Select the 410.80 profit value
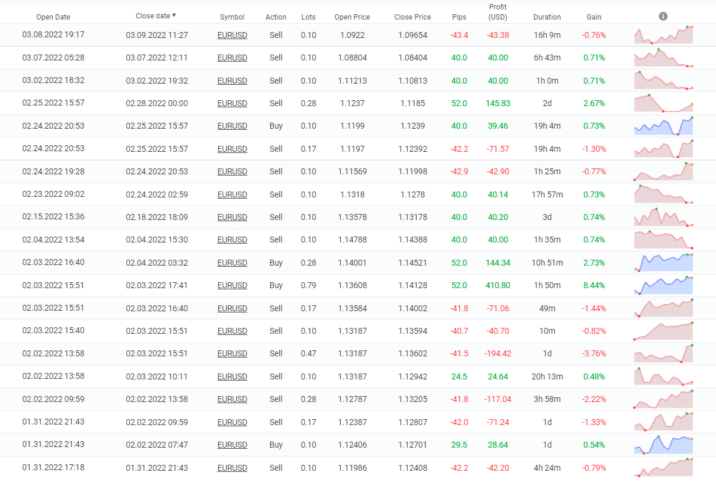 [498, 286]
